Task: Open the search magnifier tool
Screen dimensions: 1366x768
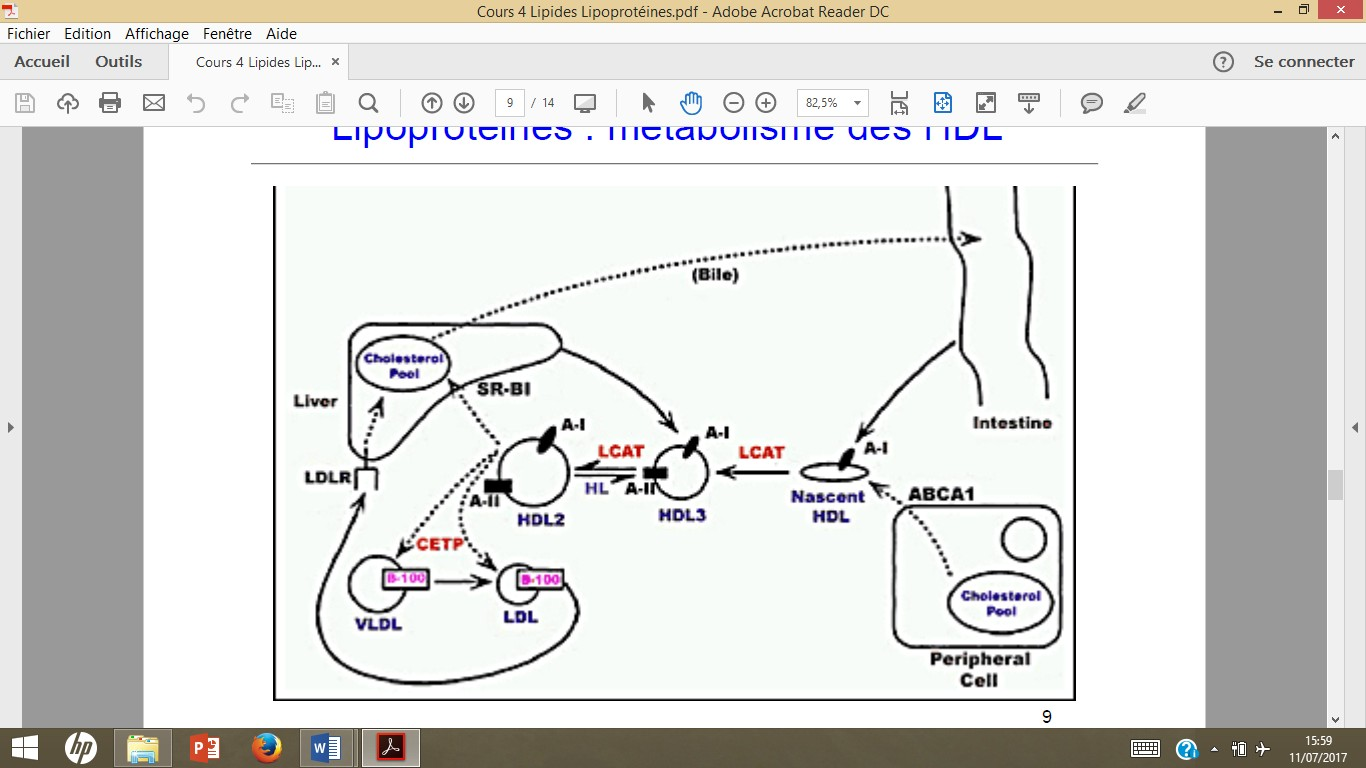Action: click(x=368, y=103)
